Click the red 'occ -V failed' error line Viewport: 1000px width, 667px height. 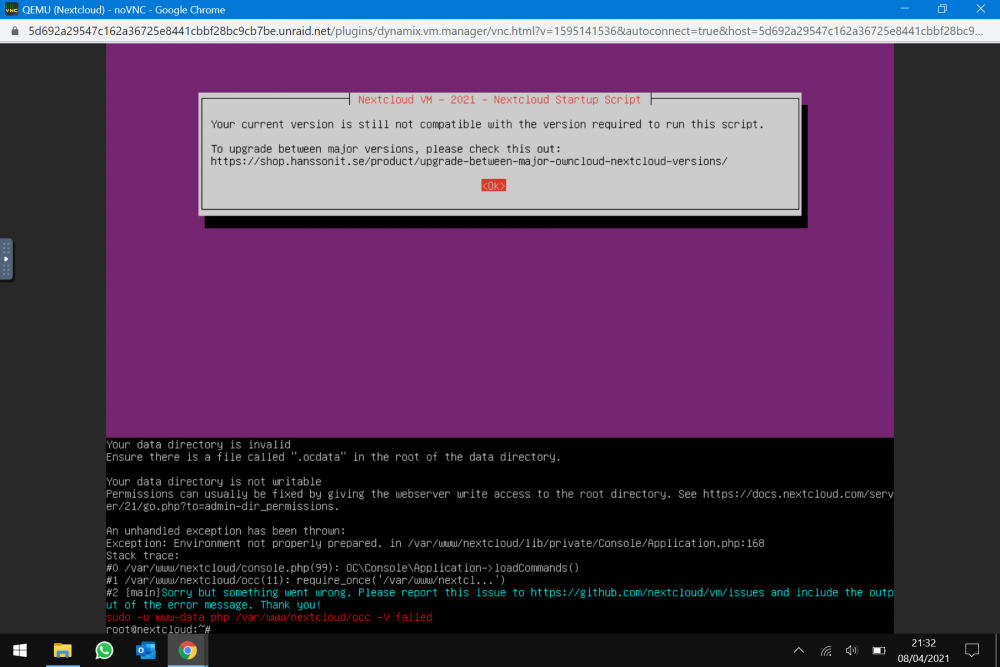269,617
